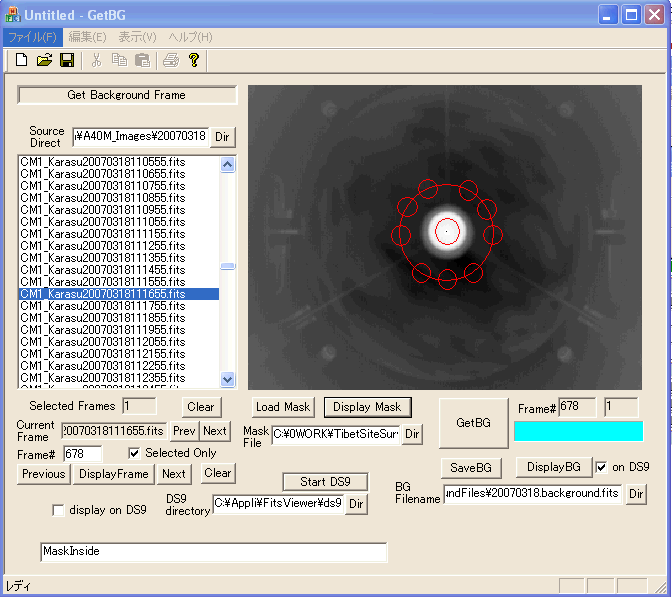The height and width of the screenshot is (597, 672).
Task: Click the New document toolbar icon
Action: [x=21, y=60]
